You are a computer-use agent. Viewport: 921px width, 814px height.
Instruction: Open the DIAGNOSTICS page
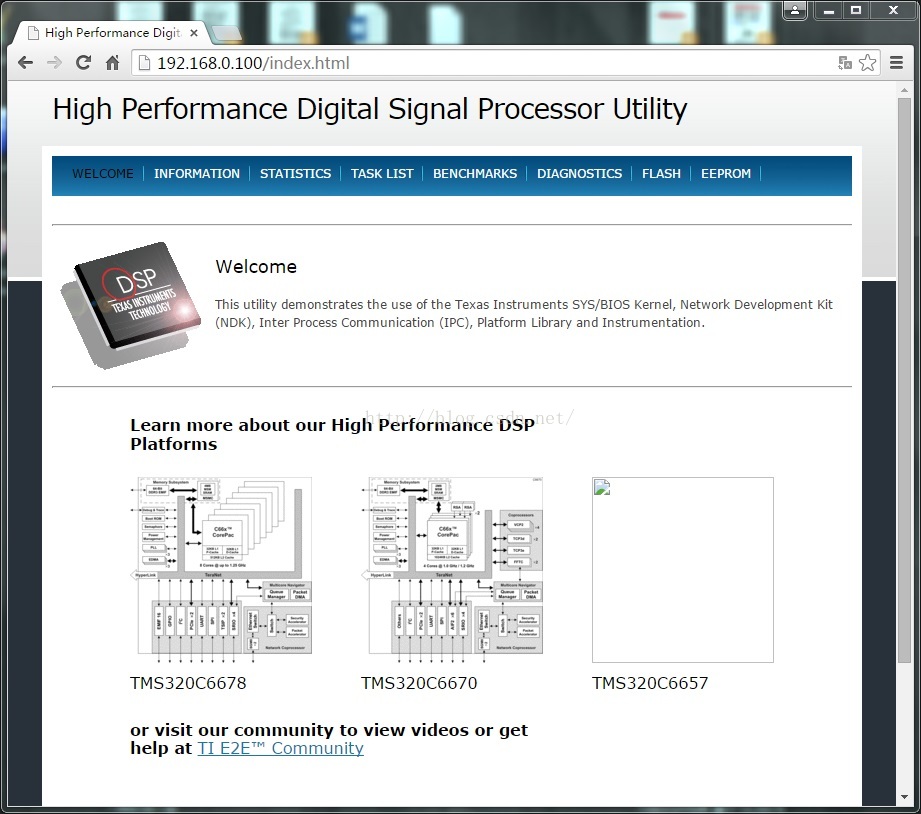tap(579, 174)
